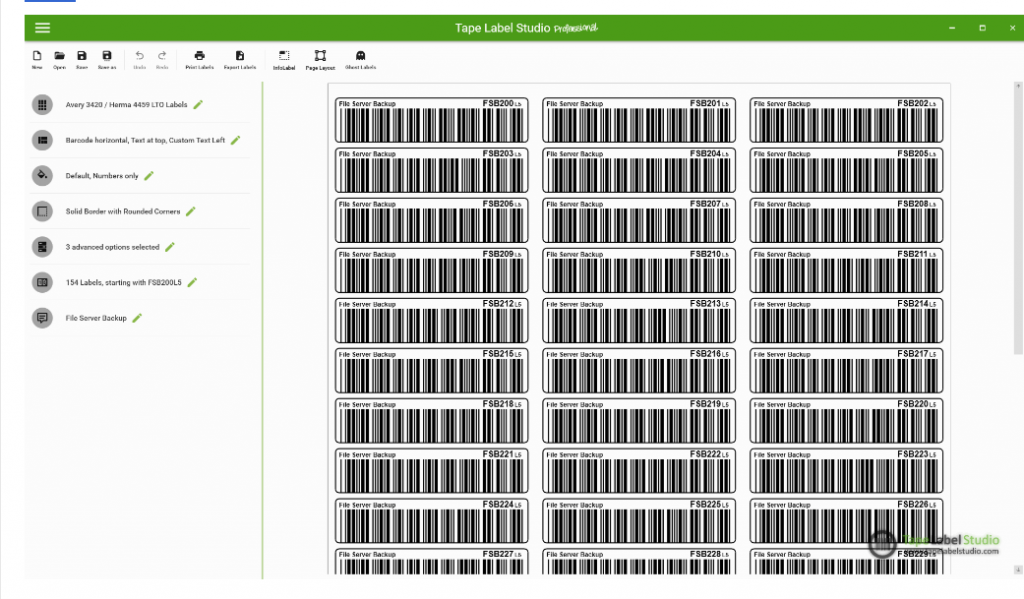Select the border style icon
Image resolution: width=1024 pixels, height=599 pixels.
tap(42, 211)
